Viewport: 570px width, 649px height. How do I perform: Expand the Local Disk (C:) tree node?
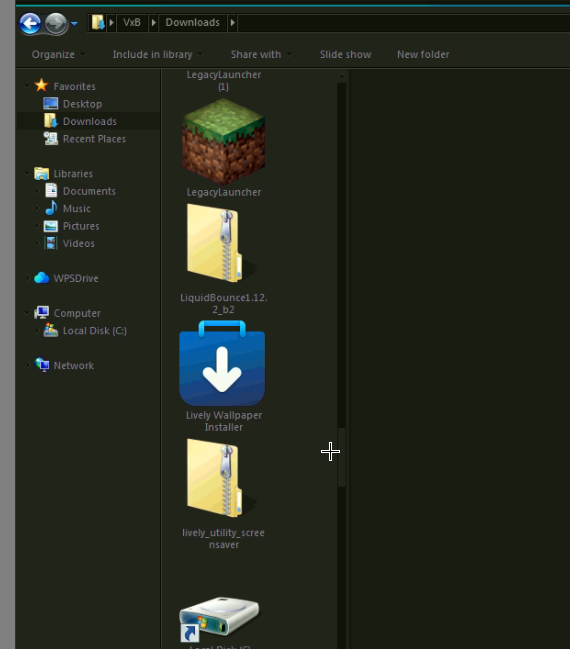tap(37, 330)
